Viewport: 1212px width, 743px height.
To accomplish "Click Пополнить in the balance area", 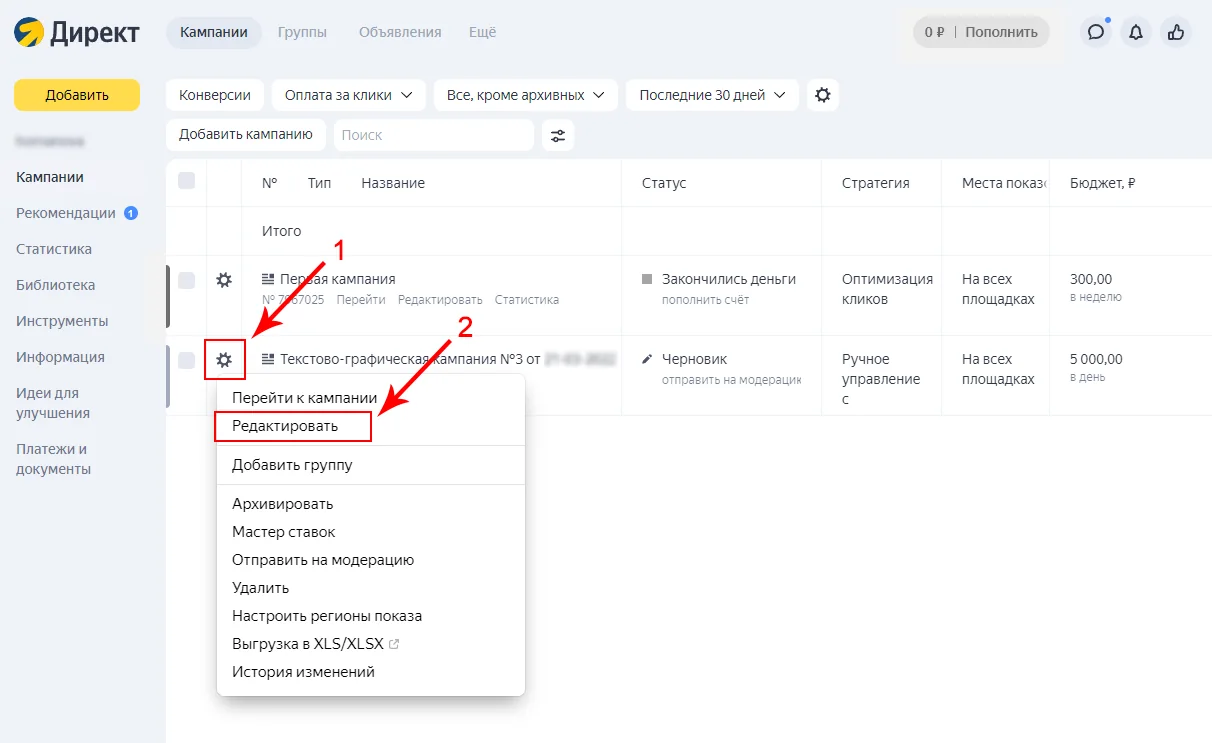I will point(1001,32).
